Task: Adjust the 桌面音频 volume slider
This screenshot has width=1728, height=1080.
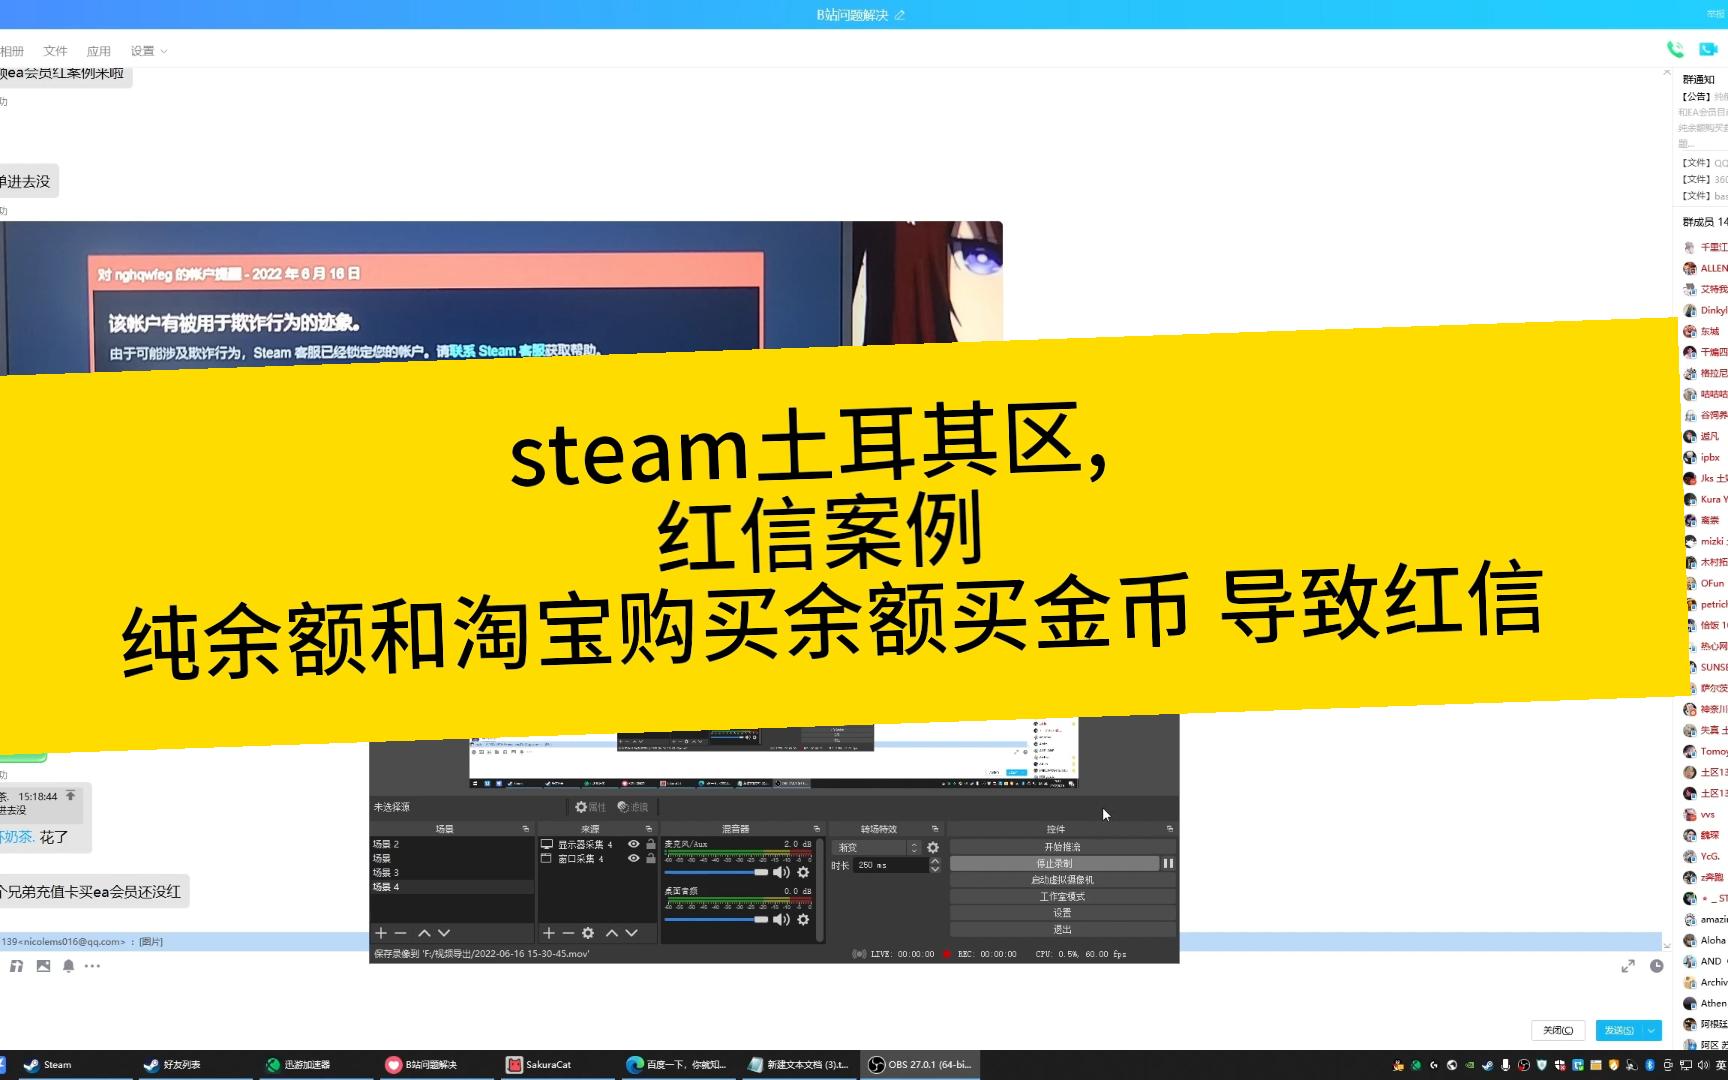Action: [716, 919]
